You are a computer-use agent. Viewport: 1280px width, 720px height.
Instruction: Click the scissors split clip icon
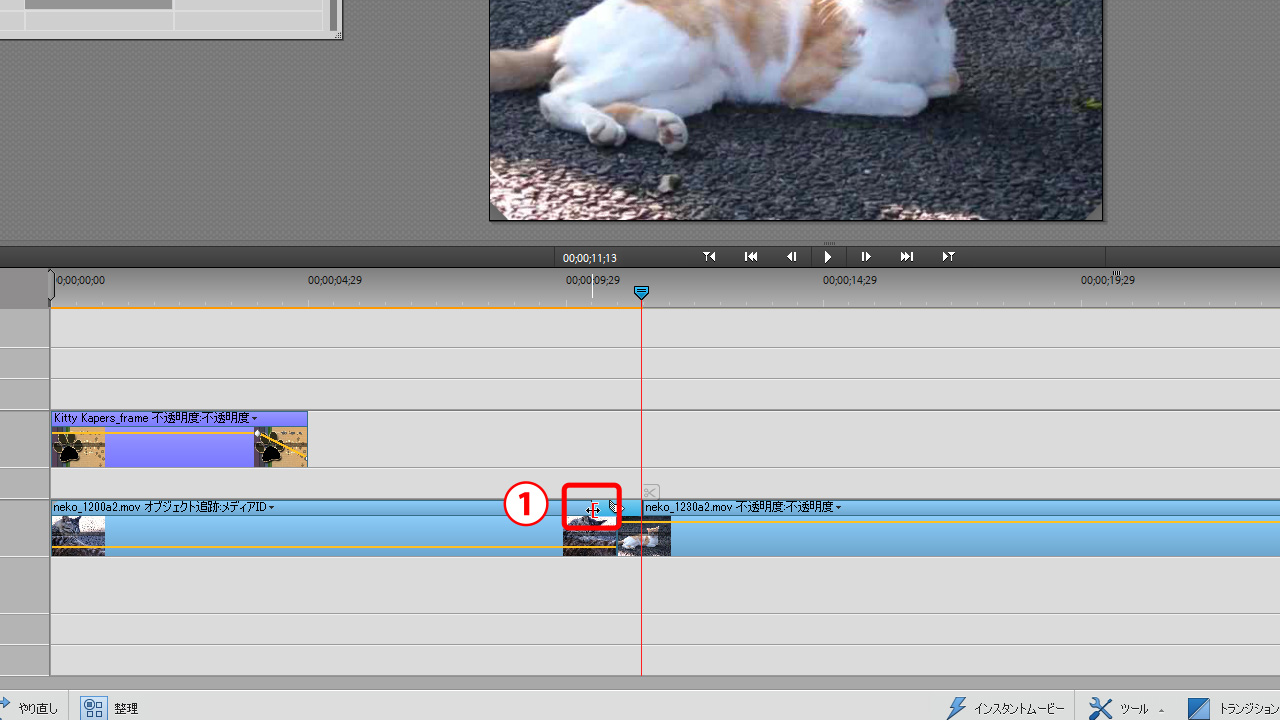pyautogui.click(x=651, y=492)
